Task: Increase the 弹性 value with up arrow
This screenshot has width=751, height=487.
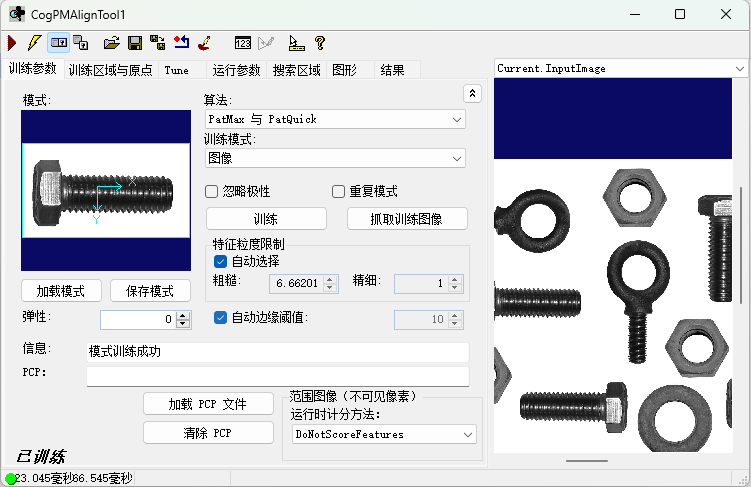Action: [183, 316]
